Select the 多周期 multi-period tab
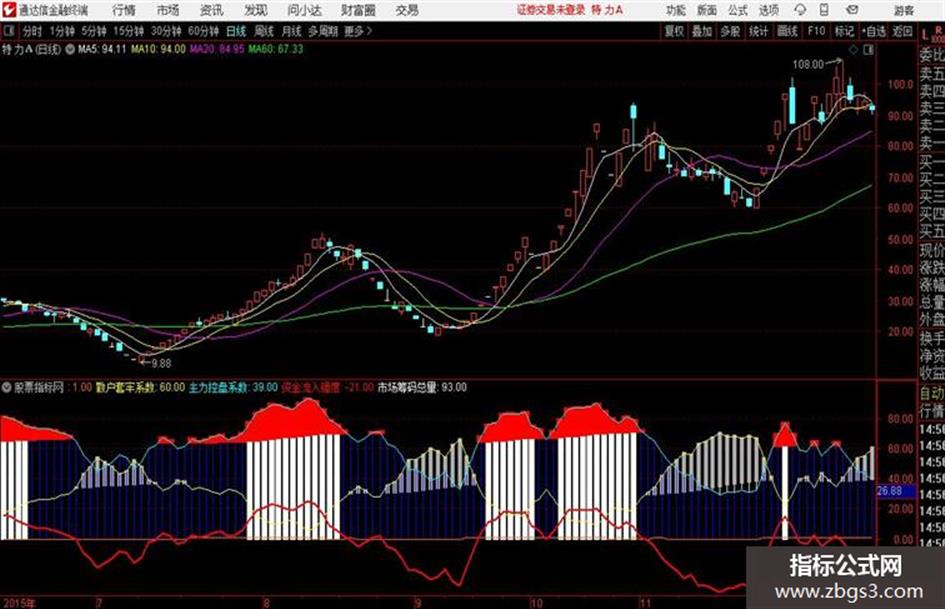The height and width of the screenshot is (609, 945). (322, 31)
